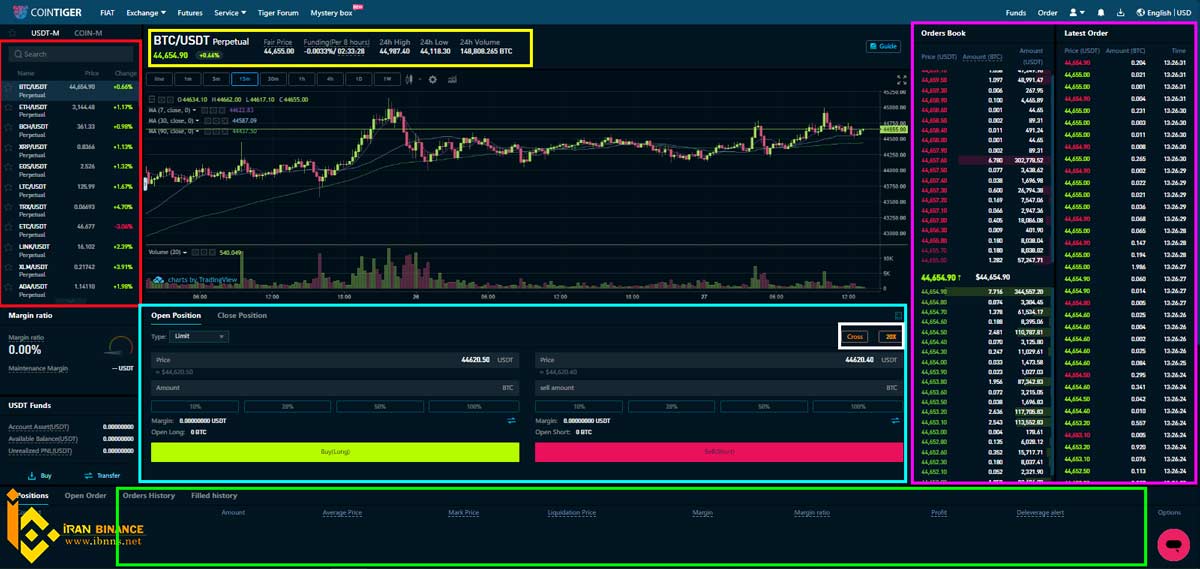The height and width of the screenshot is (569, 1200).
Task: Click the globe language icon
Action: 1139,13
